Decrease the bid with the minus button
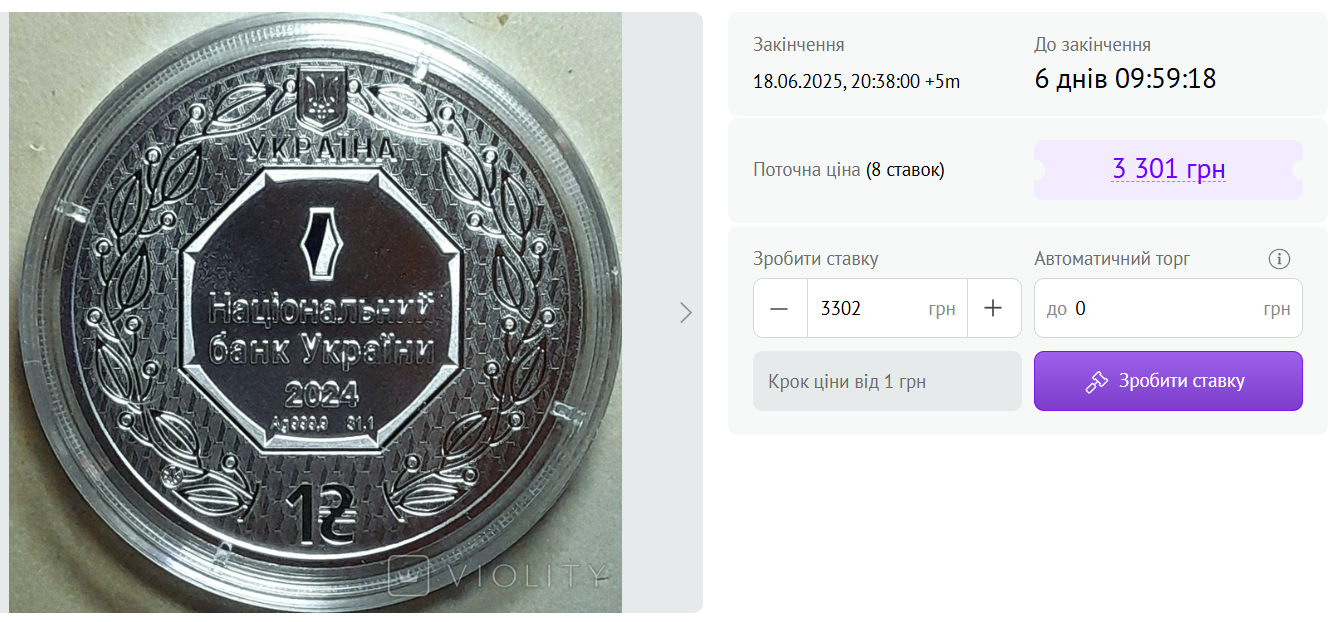The width and height of the screenshot is (1337, 622). point(779,308)
